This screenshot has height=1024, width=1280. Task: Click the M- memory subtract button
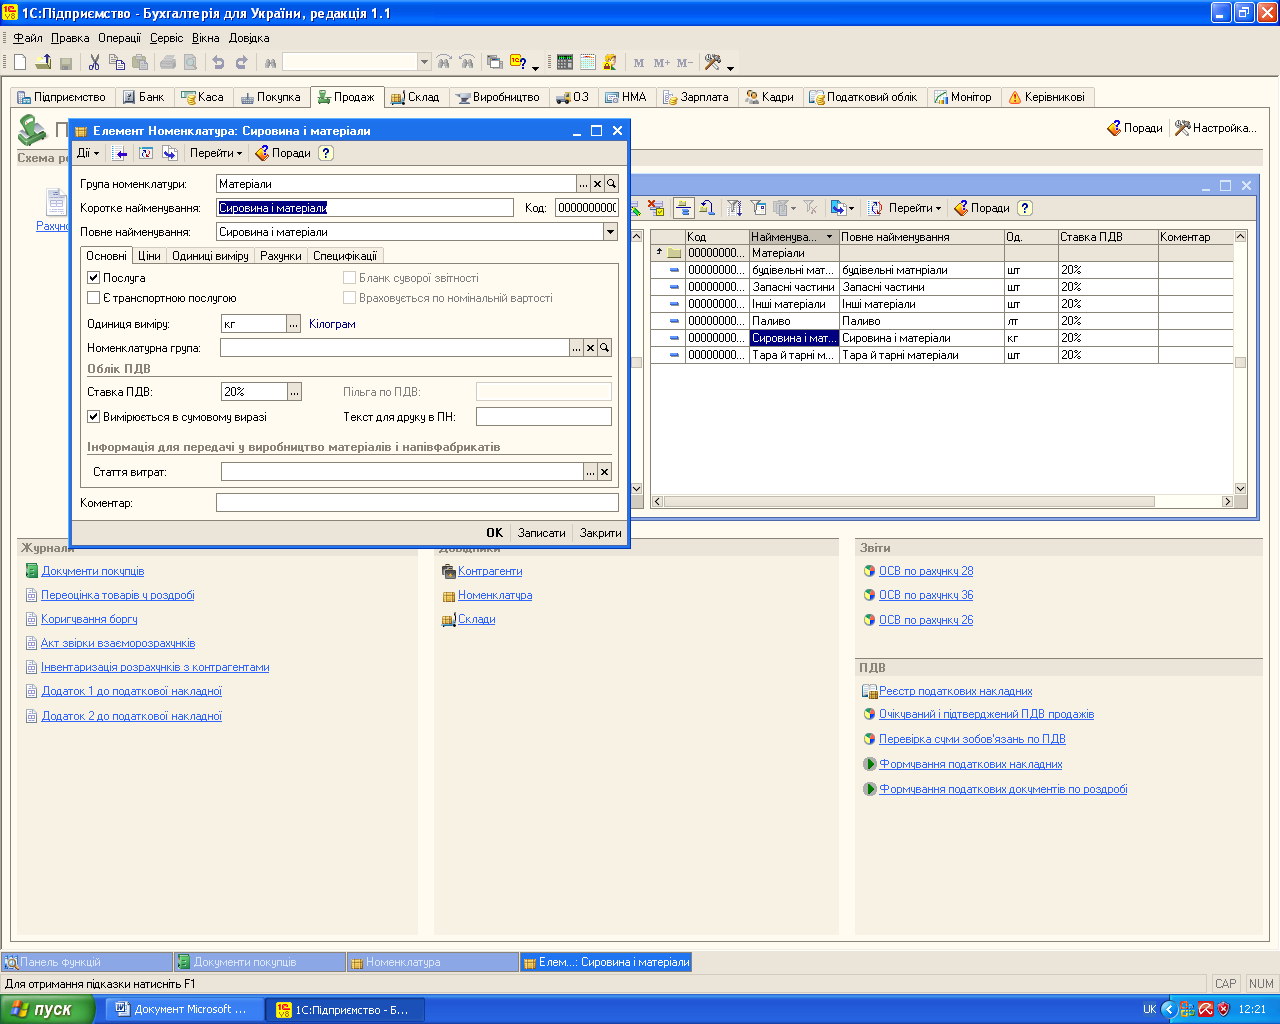pos(685,63)
